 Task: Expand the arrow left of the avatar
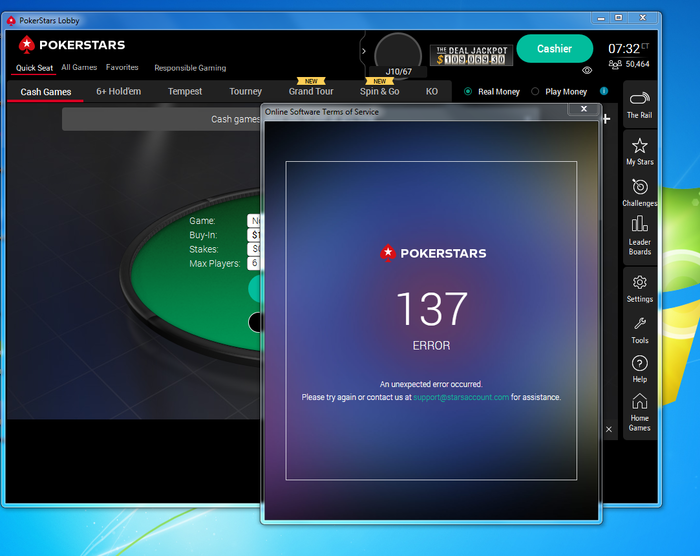363,51
